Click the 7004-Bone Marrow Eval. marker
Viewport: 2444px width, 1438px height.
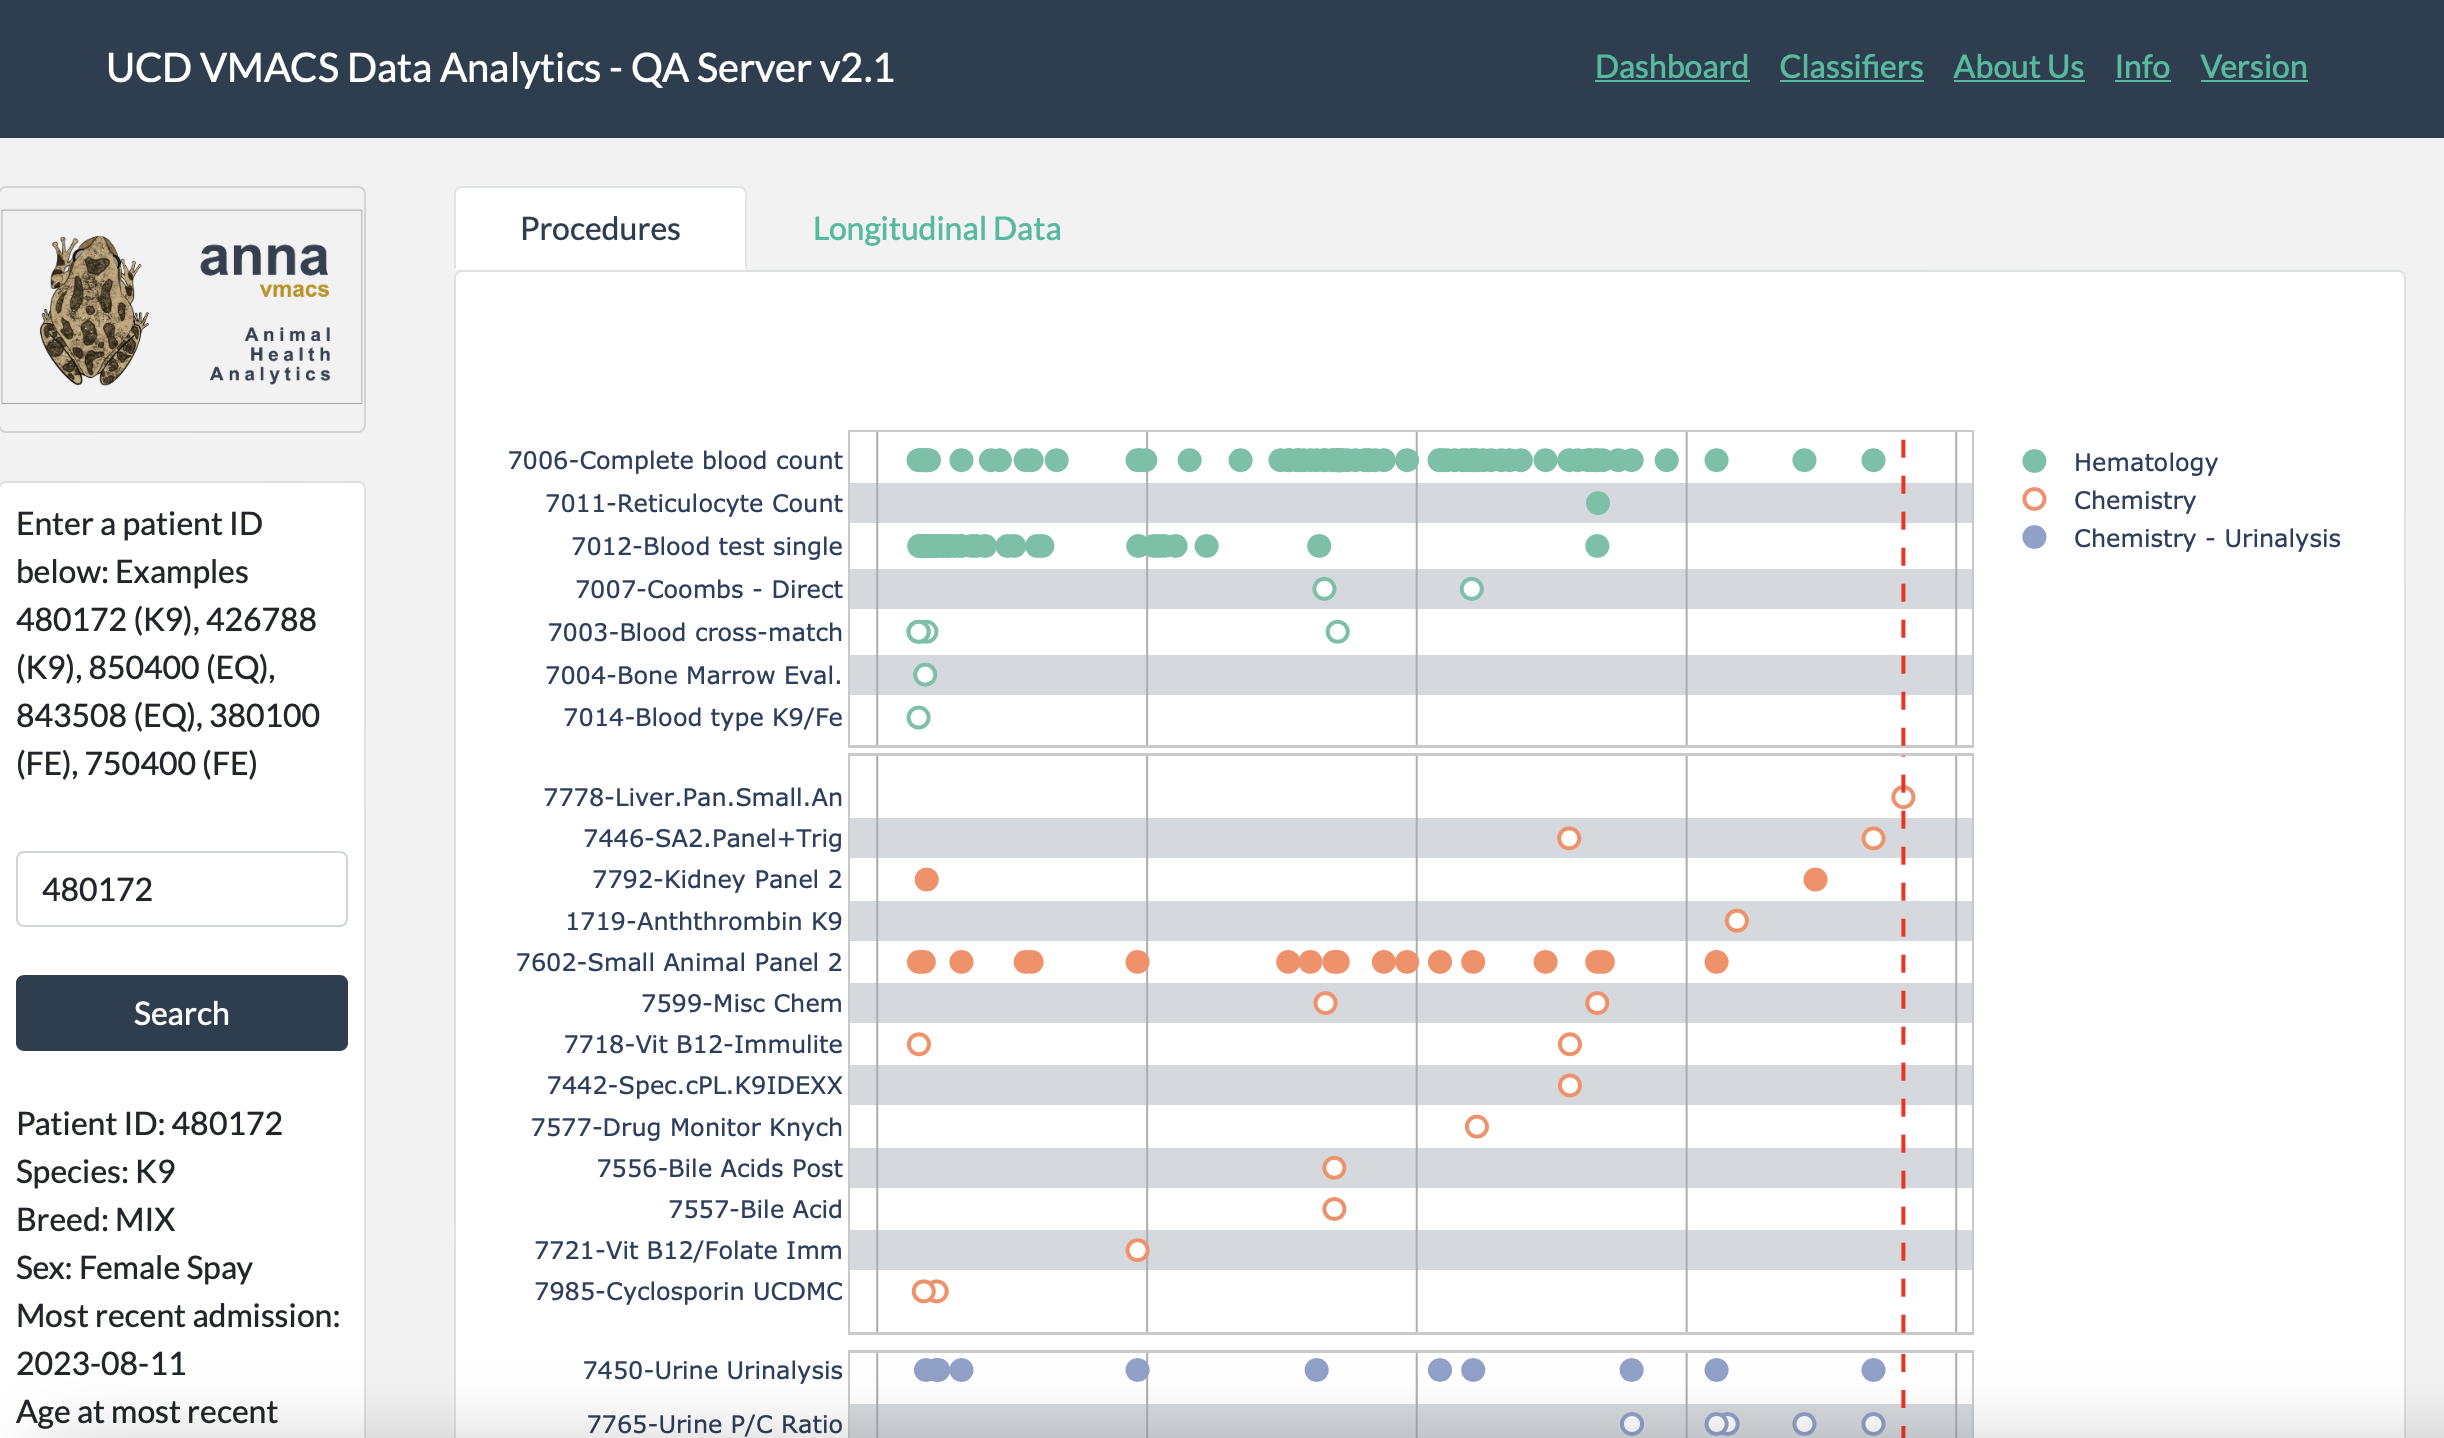point(925,675)
